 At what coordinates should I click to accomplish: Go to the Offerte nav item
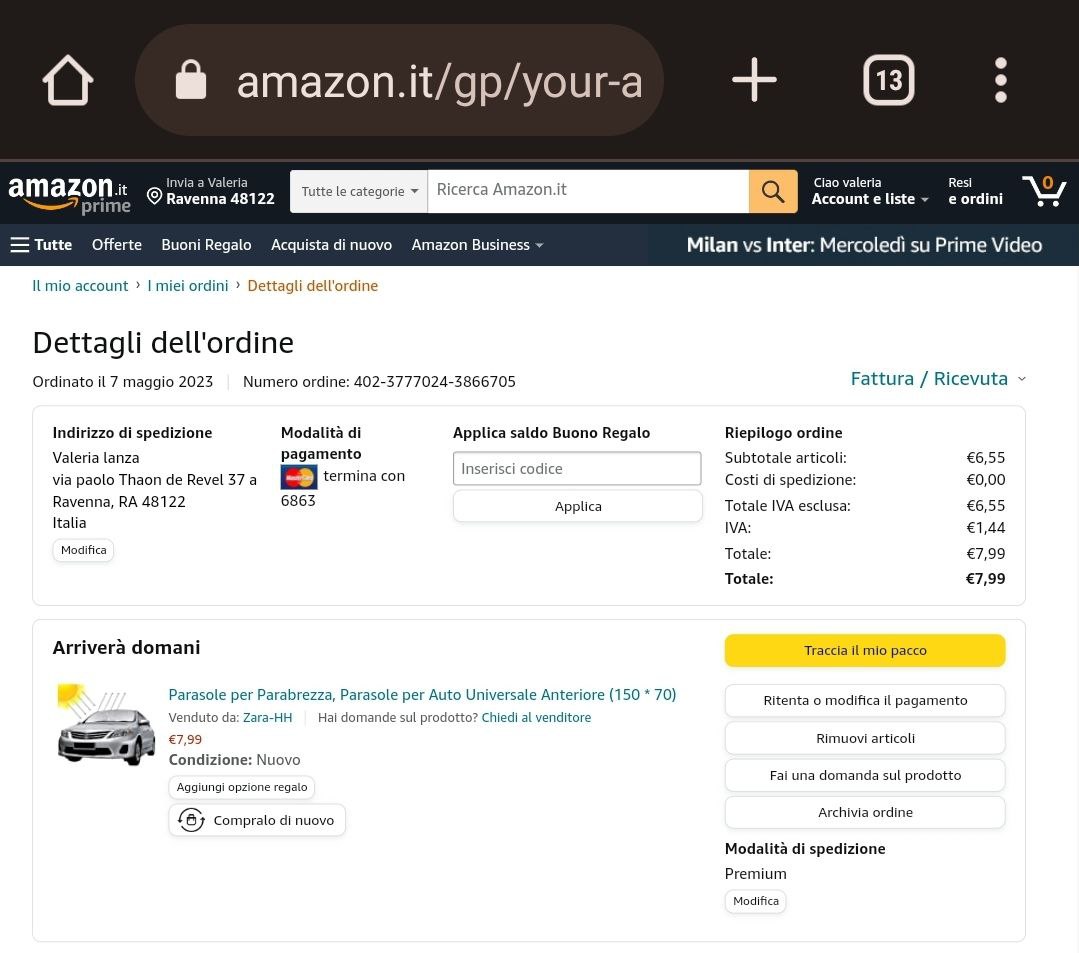click(117, 245)
